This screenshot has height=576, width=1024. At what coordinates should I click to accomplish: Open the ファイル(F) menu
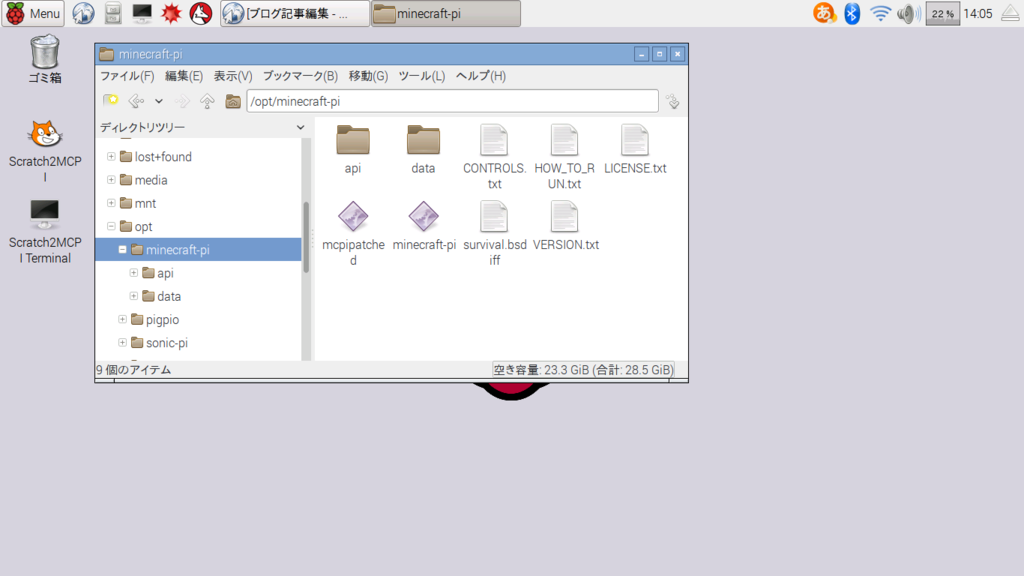(x=127, y=76)
